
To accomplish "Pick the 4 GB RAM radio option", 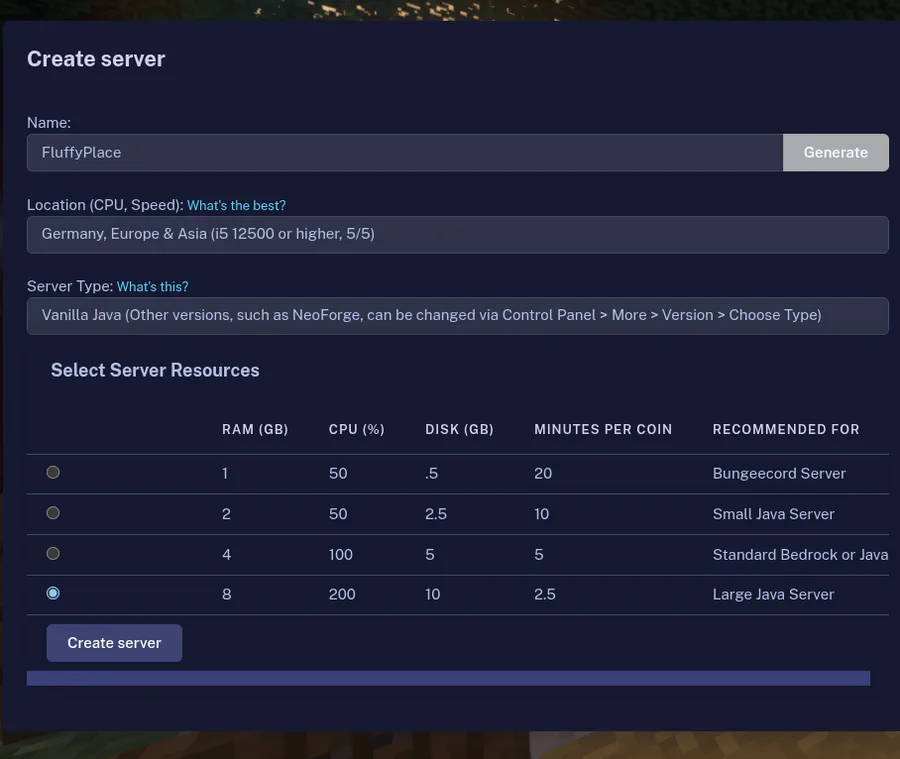I will [x=53, y=553].
